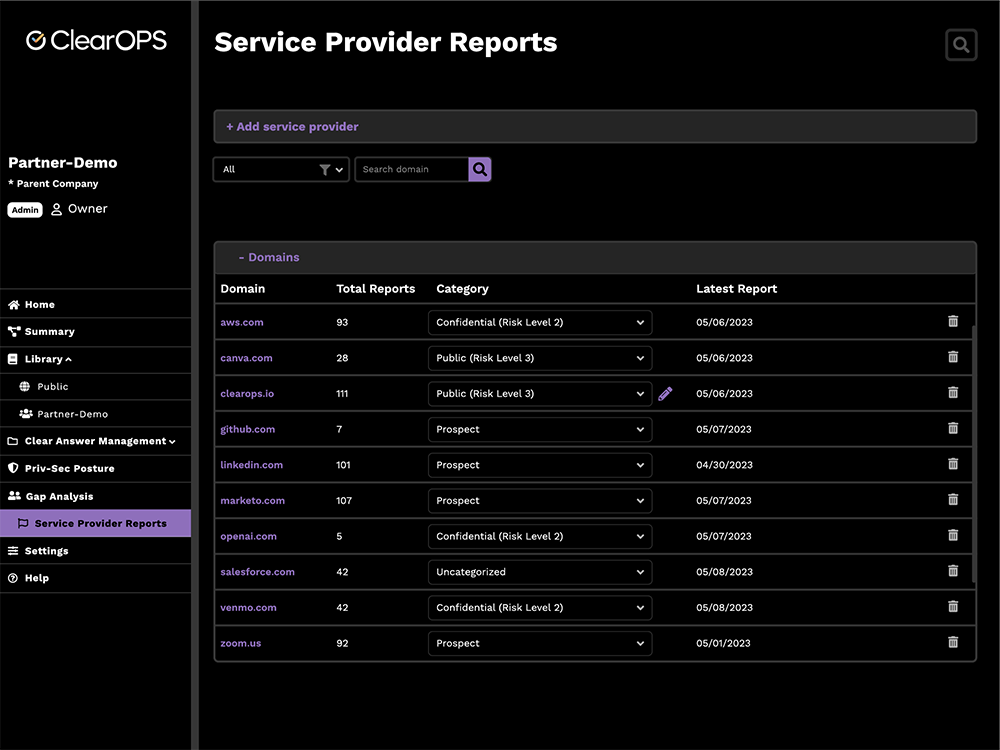1000x750 pixels.
Task: Open the All filter dropdown
Action: pos(281,170)
